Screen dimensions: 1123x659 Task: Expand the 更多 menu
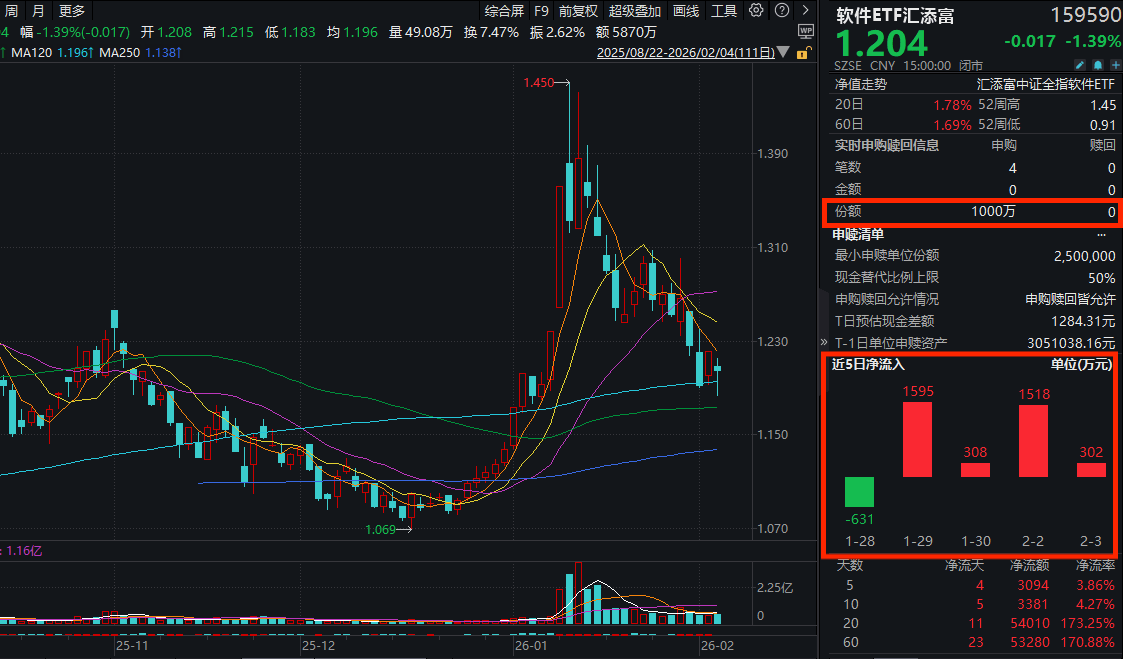click(x=71, y=10)
